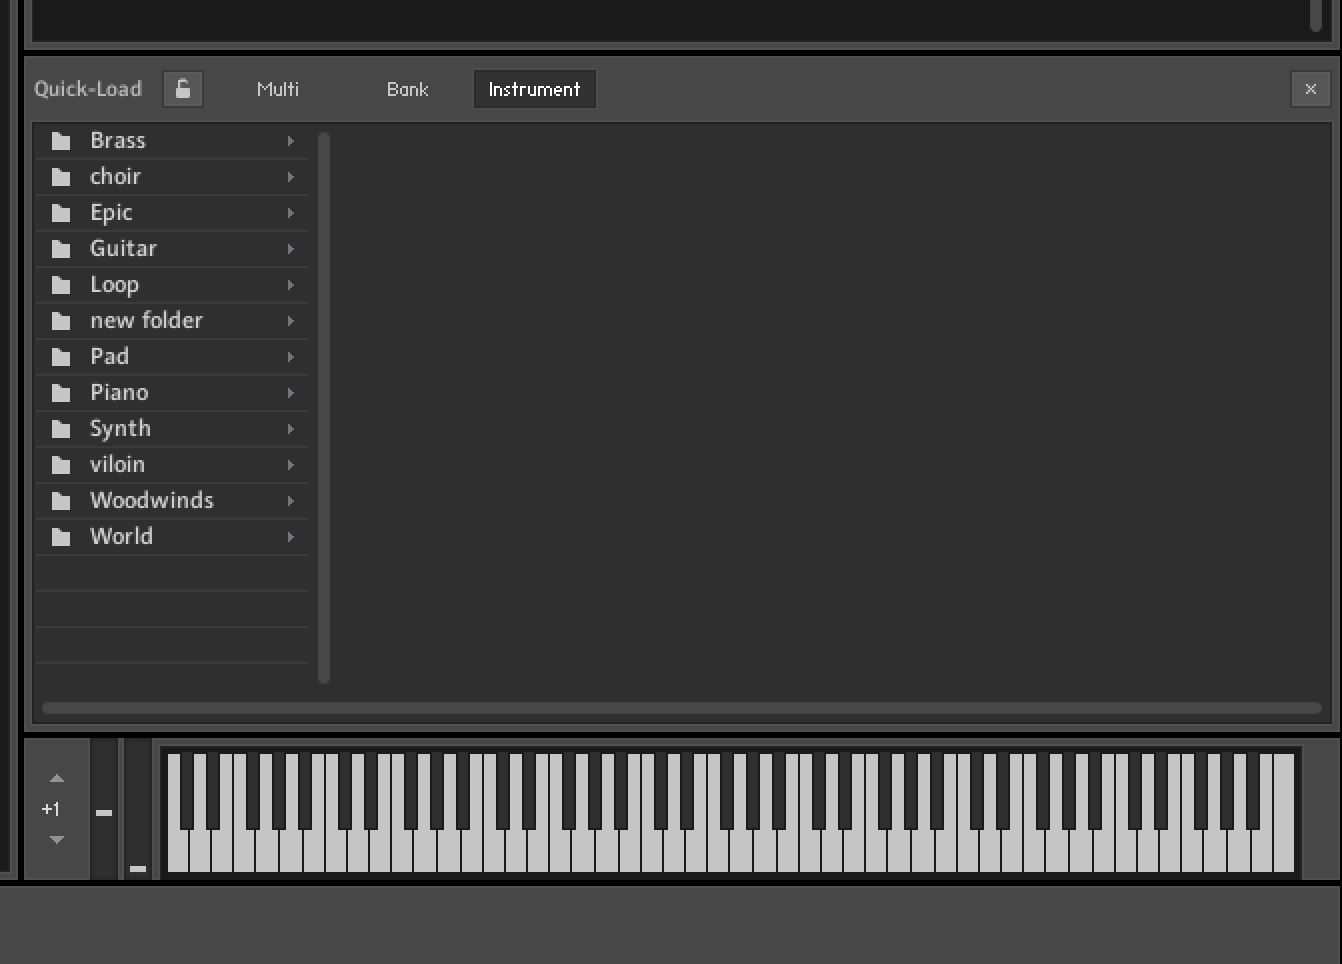Image resolution: width=1342 pixels, height=964 pixels.
Task: Click the Pad folder icon
Action: tap(59, 356)
